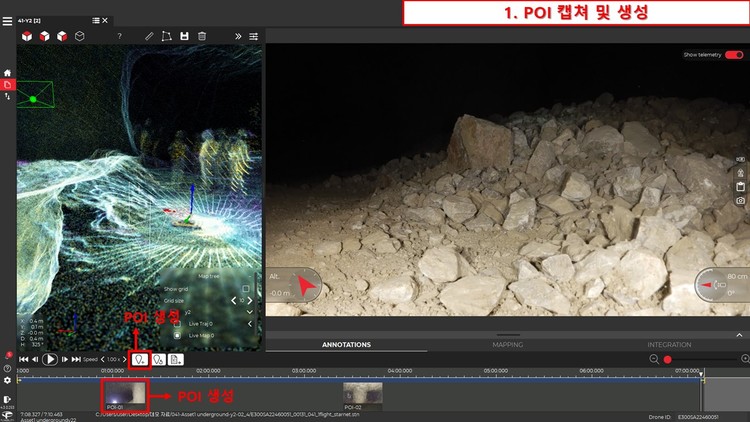Open the sidebar help circle icon
This screenshot has width=750, height=422.
(x=7, y=368)
